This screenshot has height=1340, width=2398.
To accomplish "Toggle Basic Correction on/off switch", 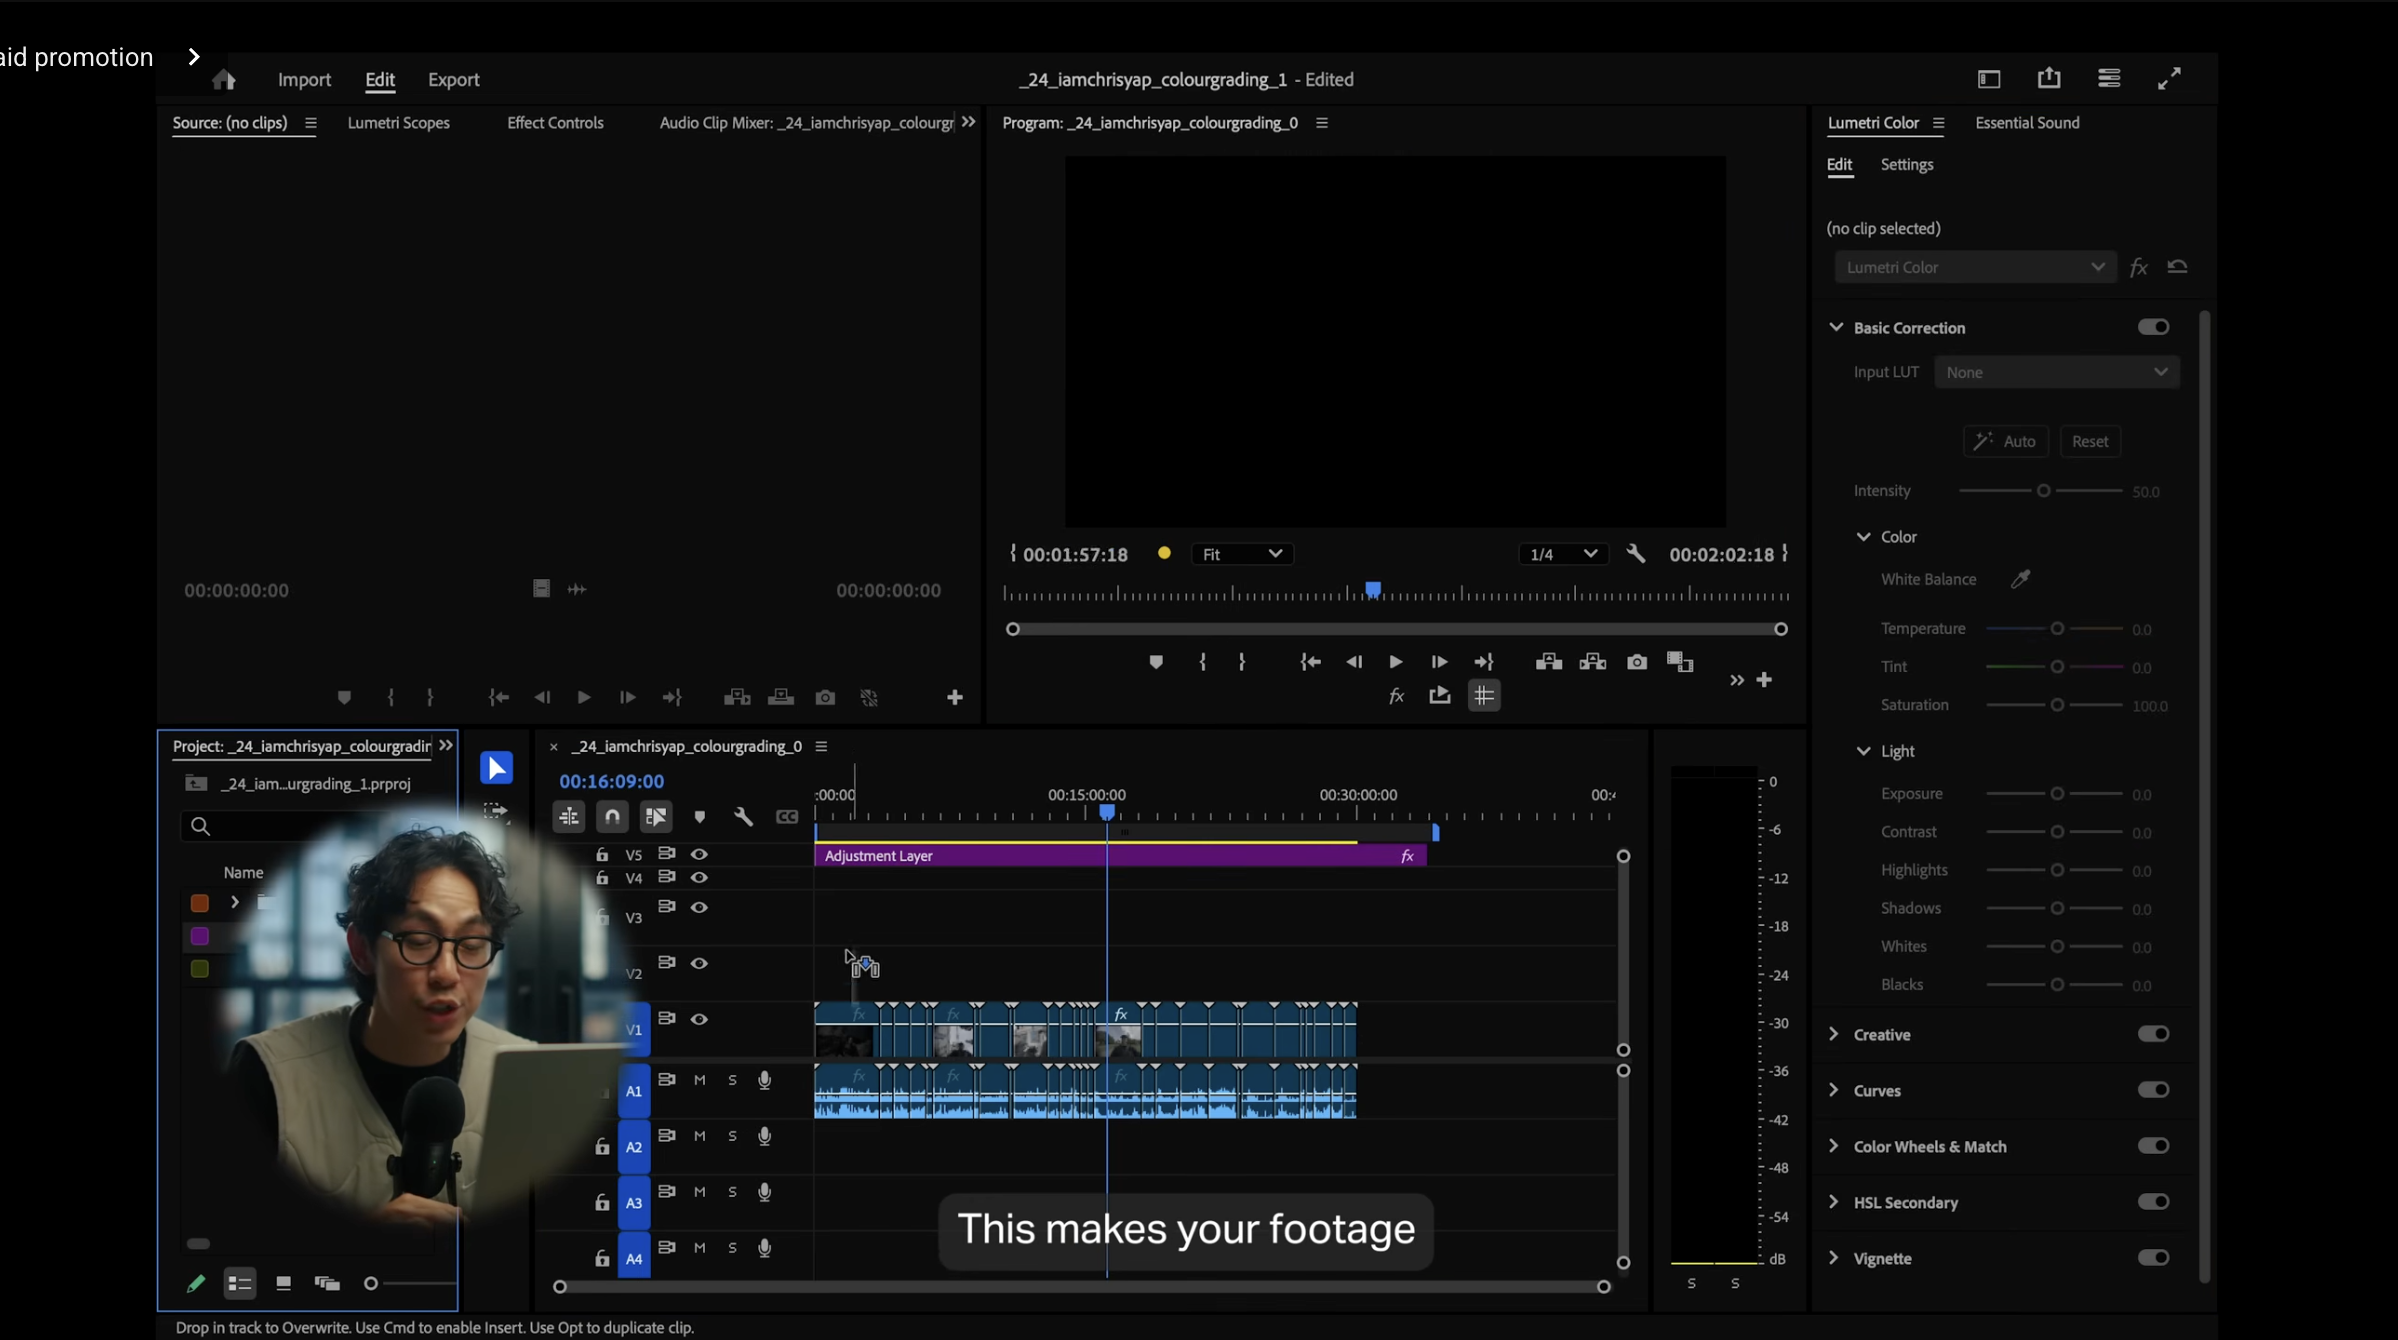I will point(2153,327).
